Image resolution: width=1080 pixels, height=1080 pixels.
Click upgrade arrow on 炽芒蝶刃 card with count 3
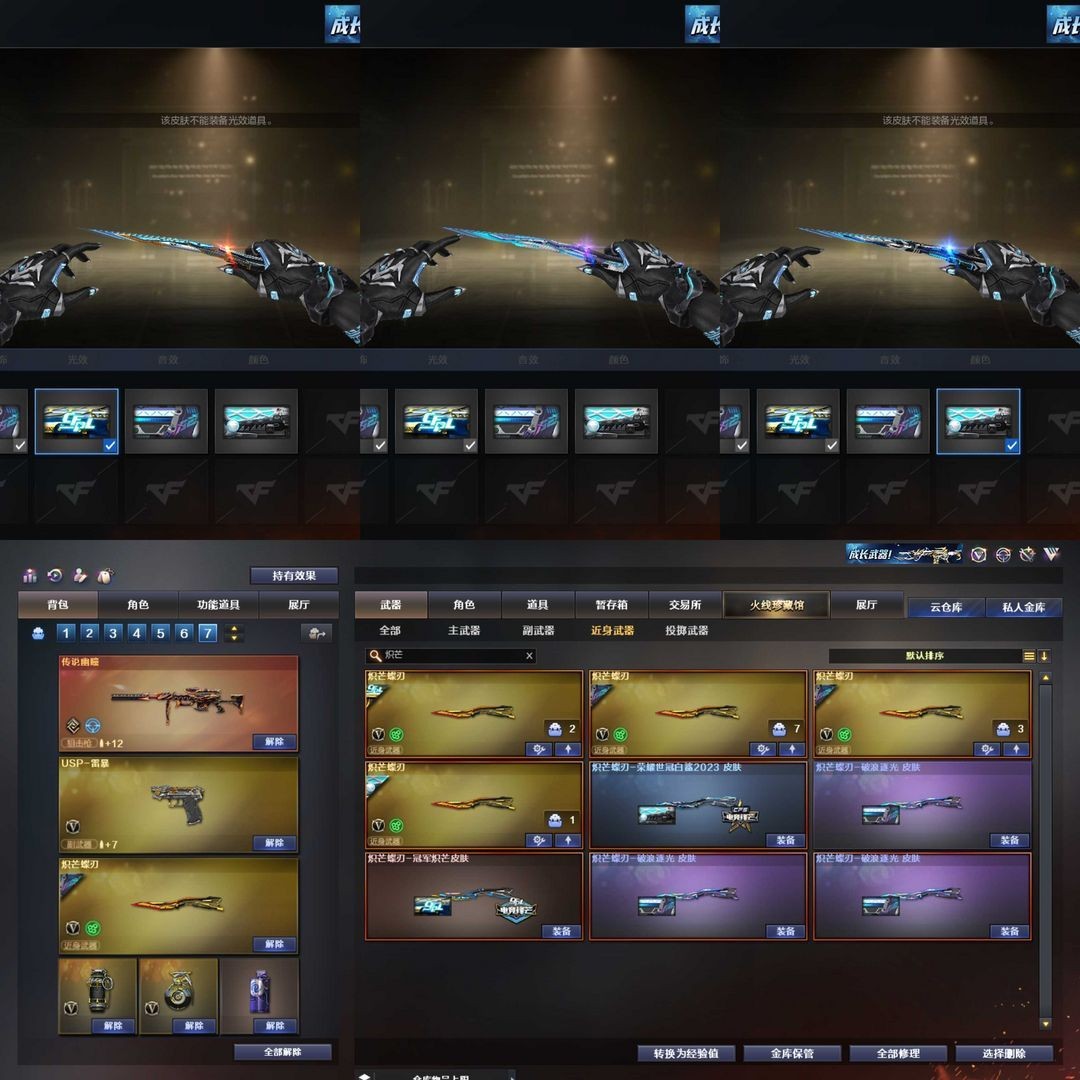pyautogui.click(x=1016, y=749)
